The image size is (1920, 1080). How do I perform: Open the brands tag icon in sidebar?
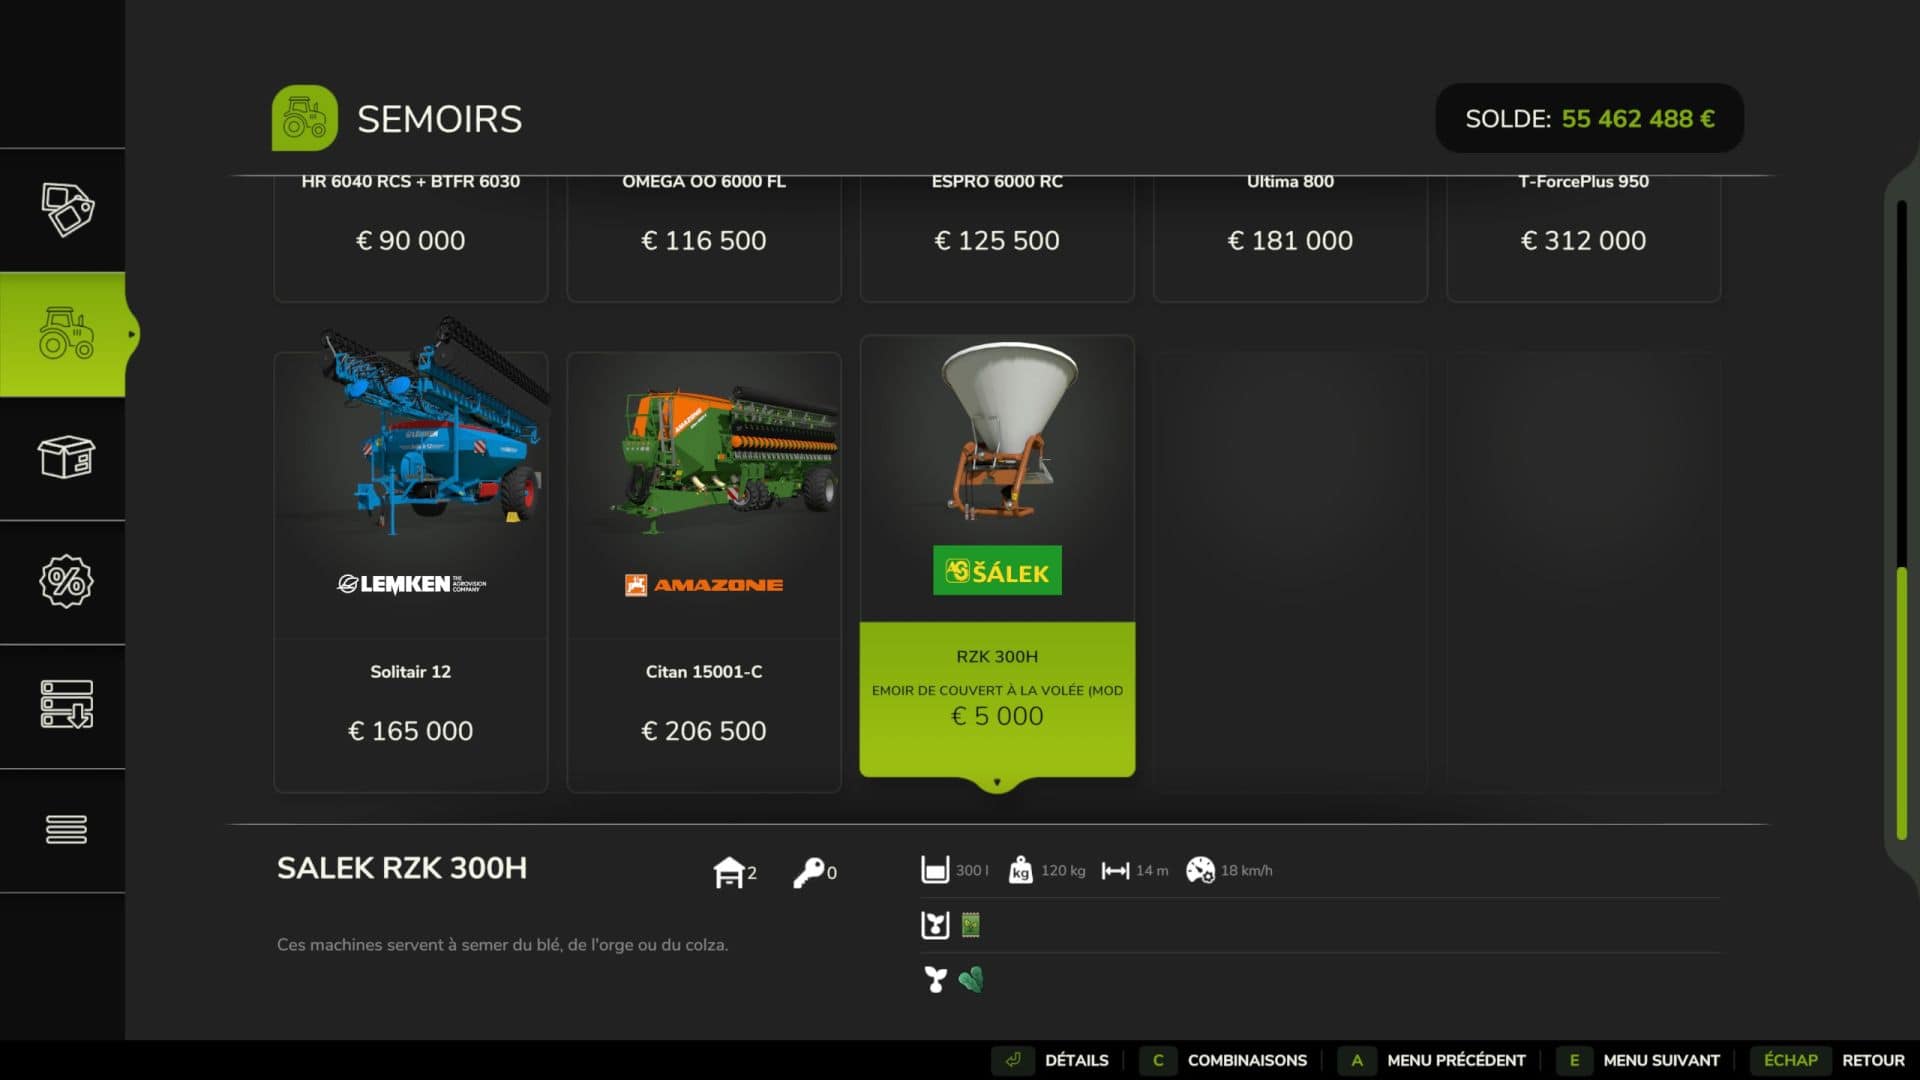point(67,209)
